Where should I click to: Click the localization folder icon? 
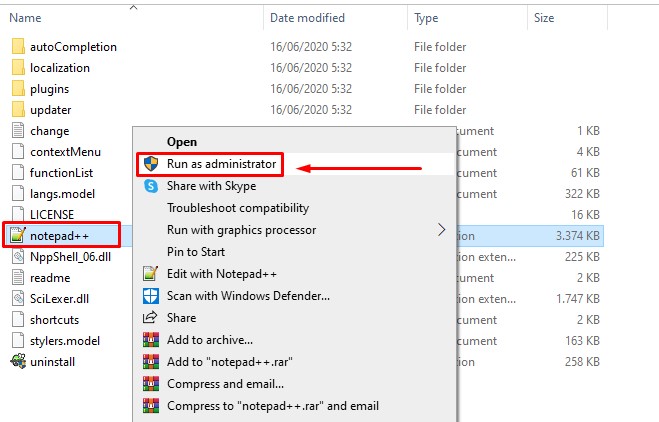coord(18,67)
